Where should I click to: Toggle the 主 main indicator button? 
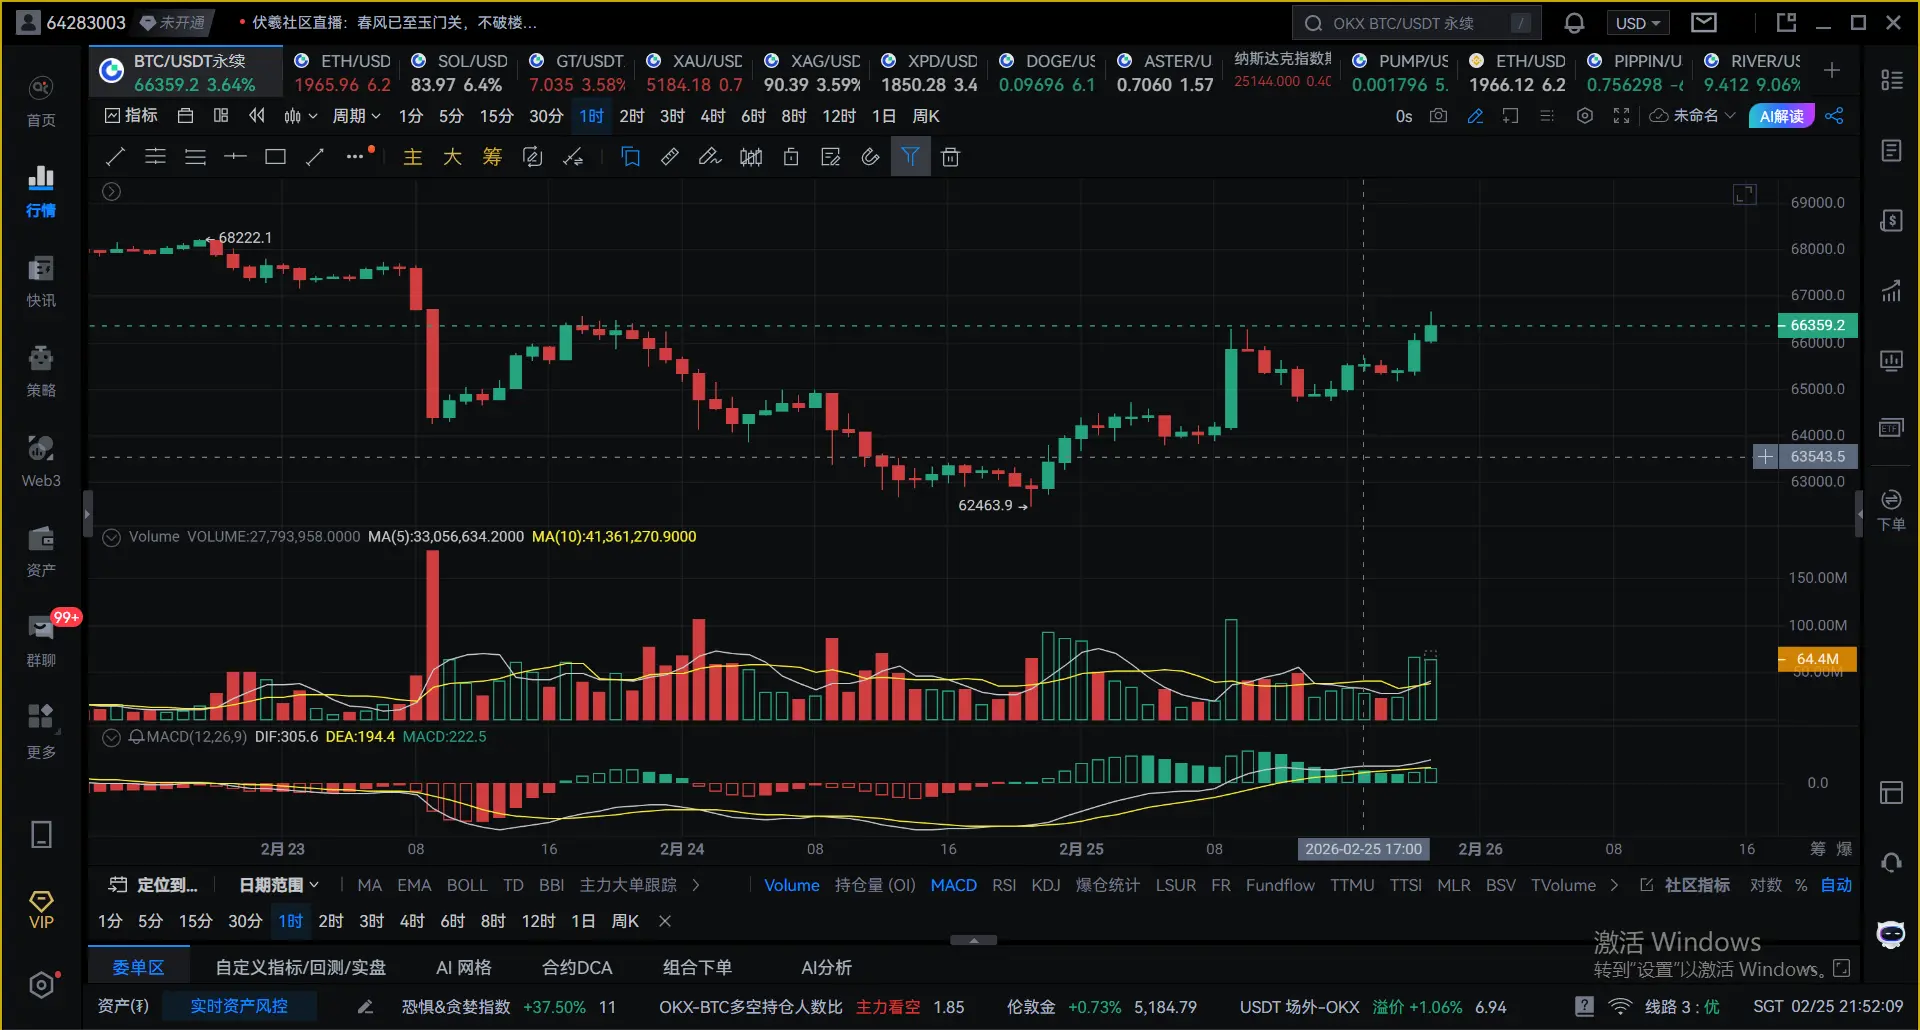(x=412, y=157)
